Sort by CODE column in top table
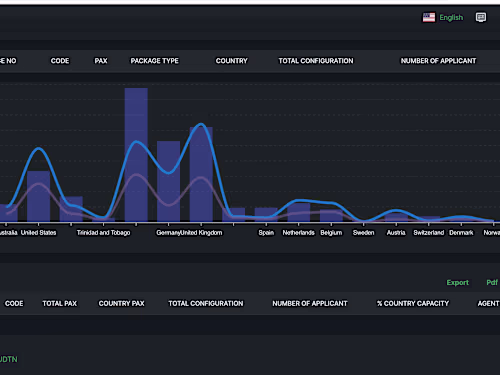The height and width of the screenshot is (375, 500). pos(60,61)
